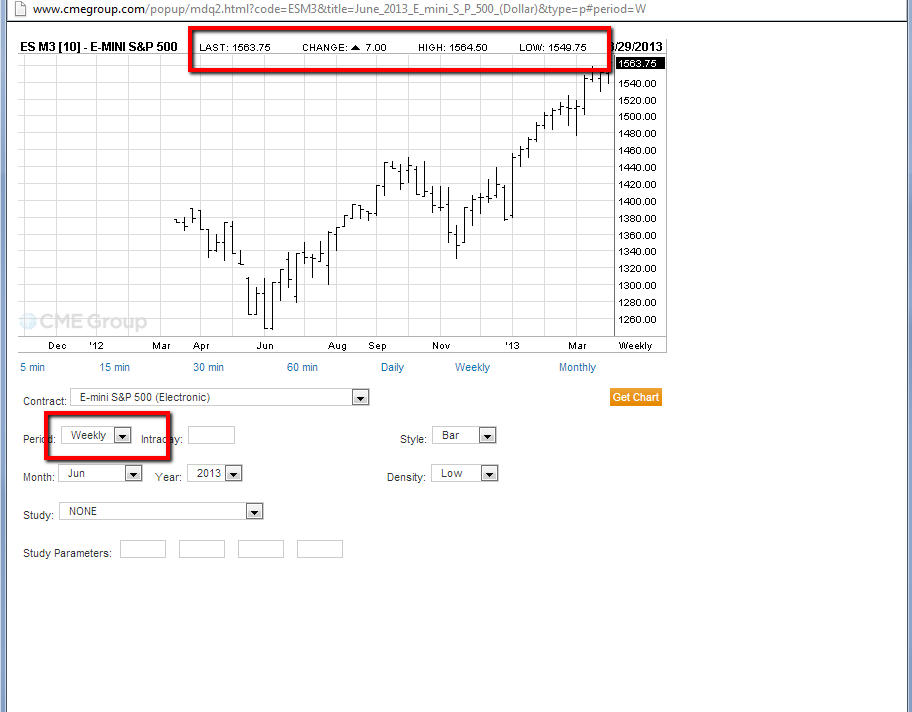
Task: Select the Daily chart link
Action: point(393,367)
